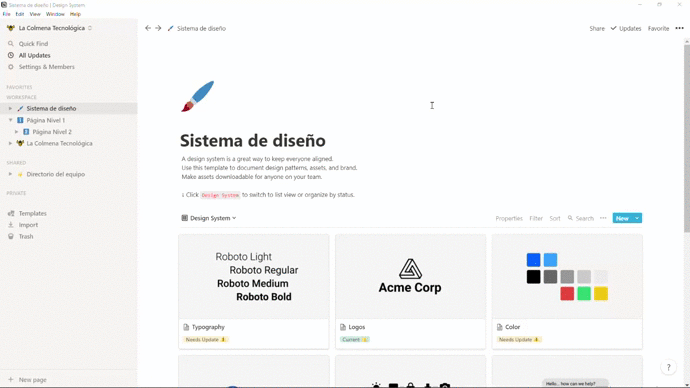The height and width of the screenshot is (388, 690).
Task: Open the New button dropdown arrow
Action: [x=637, y=218]
